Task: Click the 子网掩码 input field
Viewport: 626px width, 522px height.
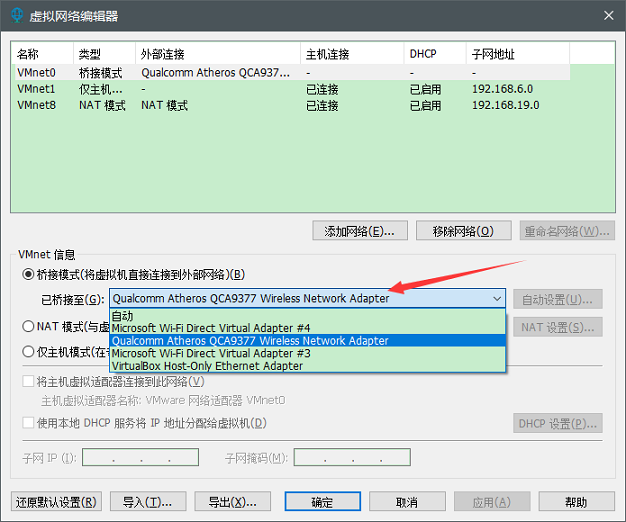Action: 352,457
